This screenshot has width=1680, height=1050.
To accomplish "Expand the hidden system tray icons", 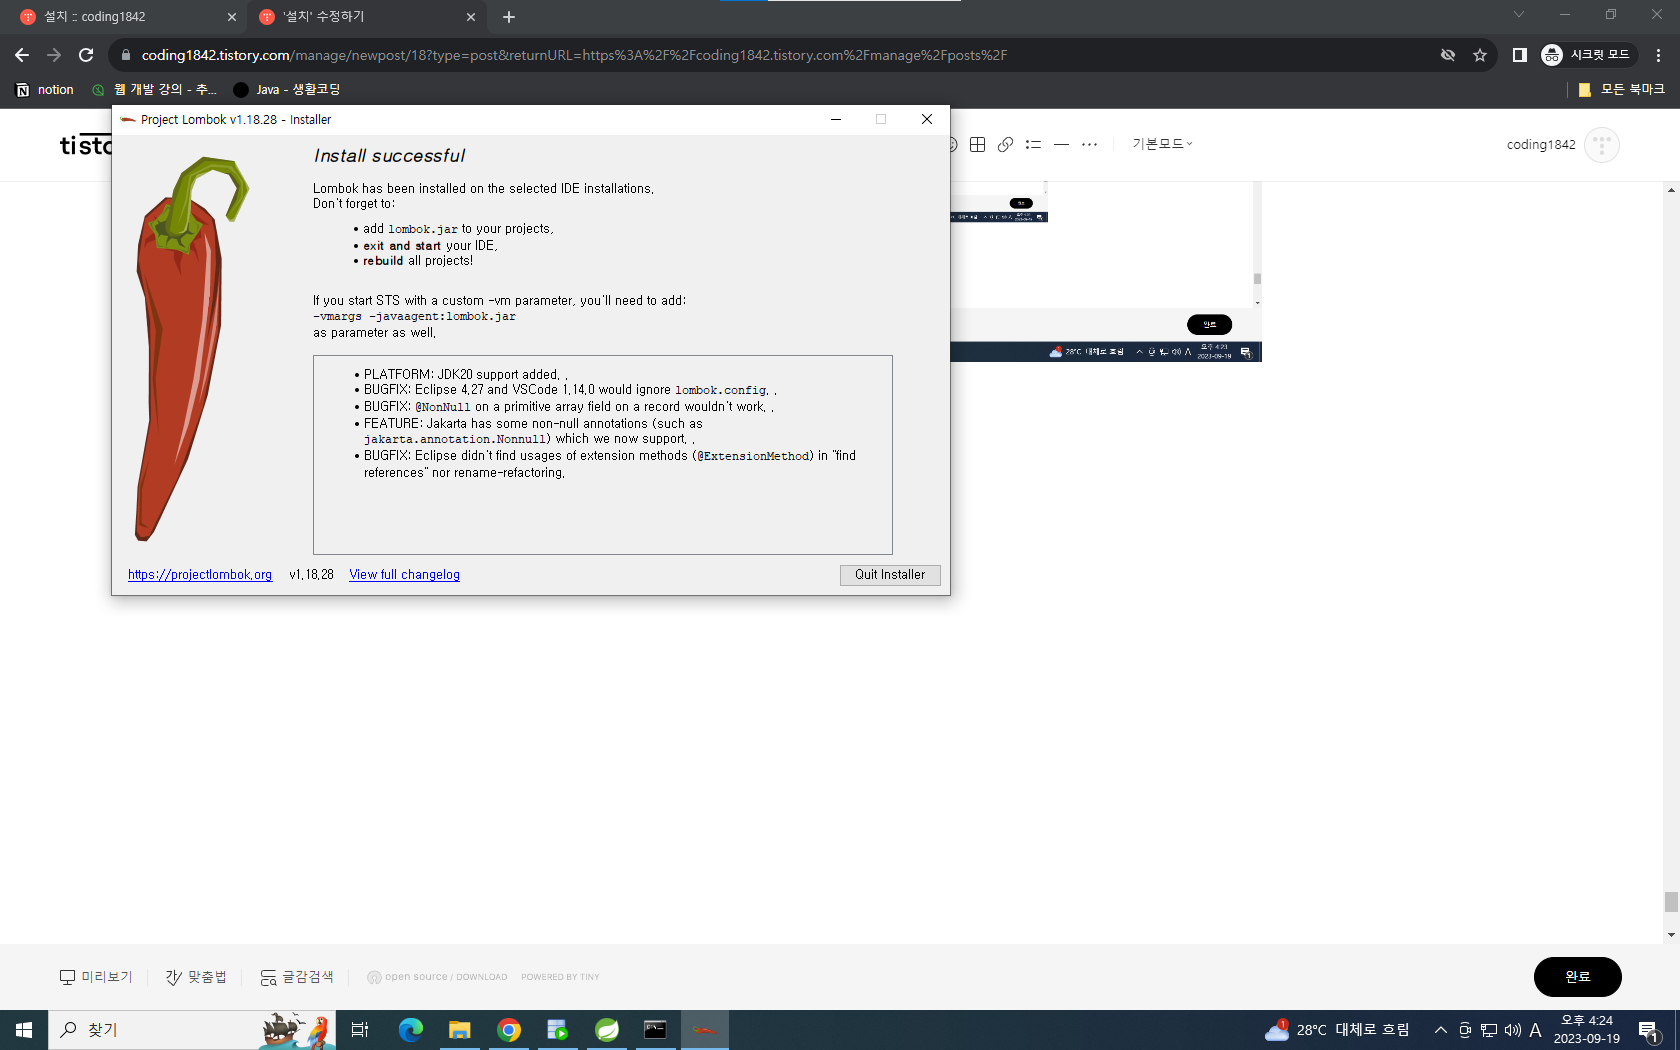I will click(x=1441, y=1030).
